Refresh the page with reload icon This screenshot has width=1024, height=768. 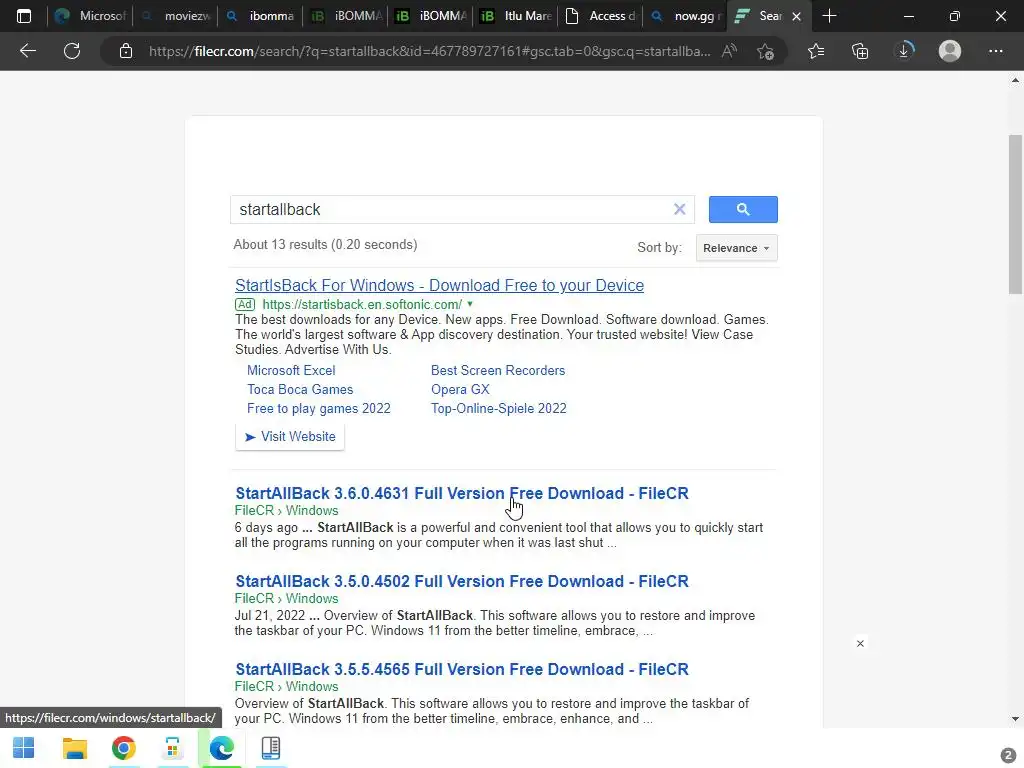pyautogui.click(x=72, y=51)
